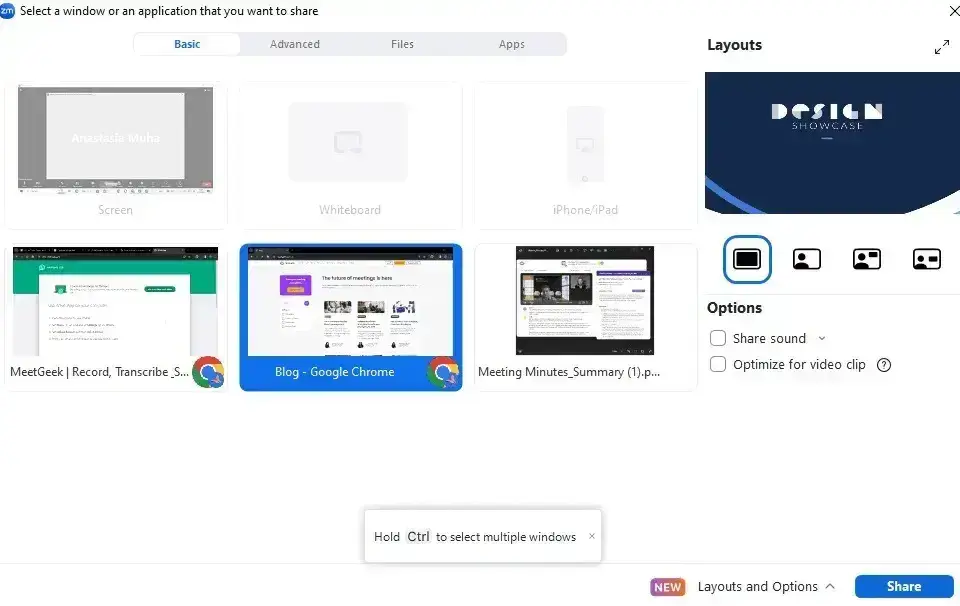Click the help icon next to Optimize for video clip
This screenshot has height=606, width=960.
[x=883, y=365]
